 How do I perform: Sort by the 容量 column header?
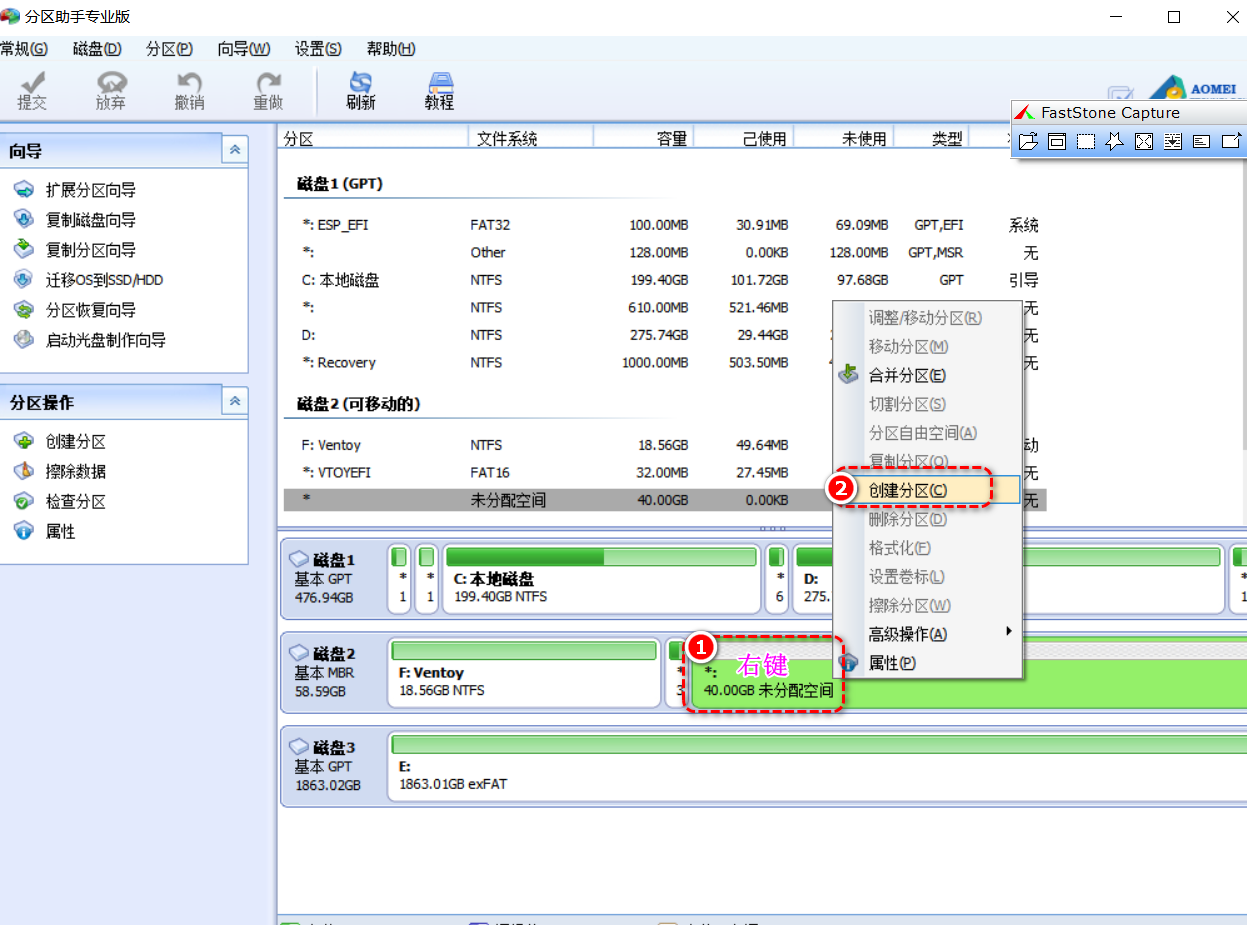coord(643,139)
